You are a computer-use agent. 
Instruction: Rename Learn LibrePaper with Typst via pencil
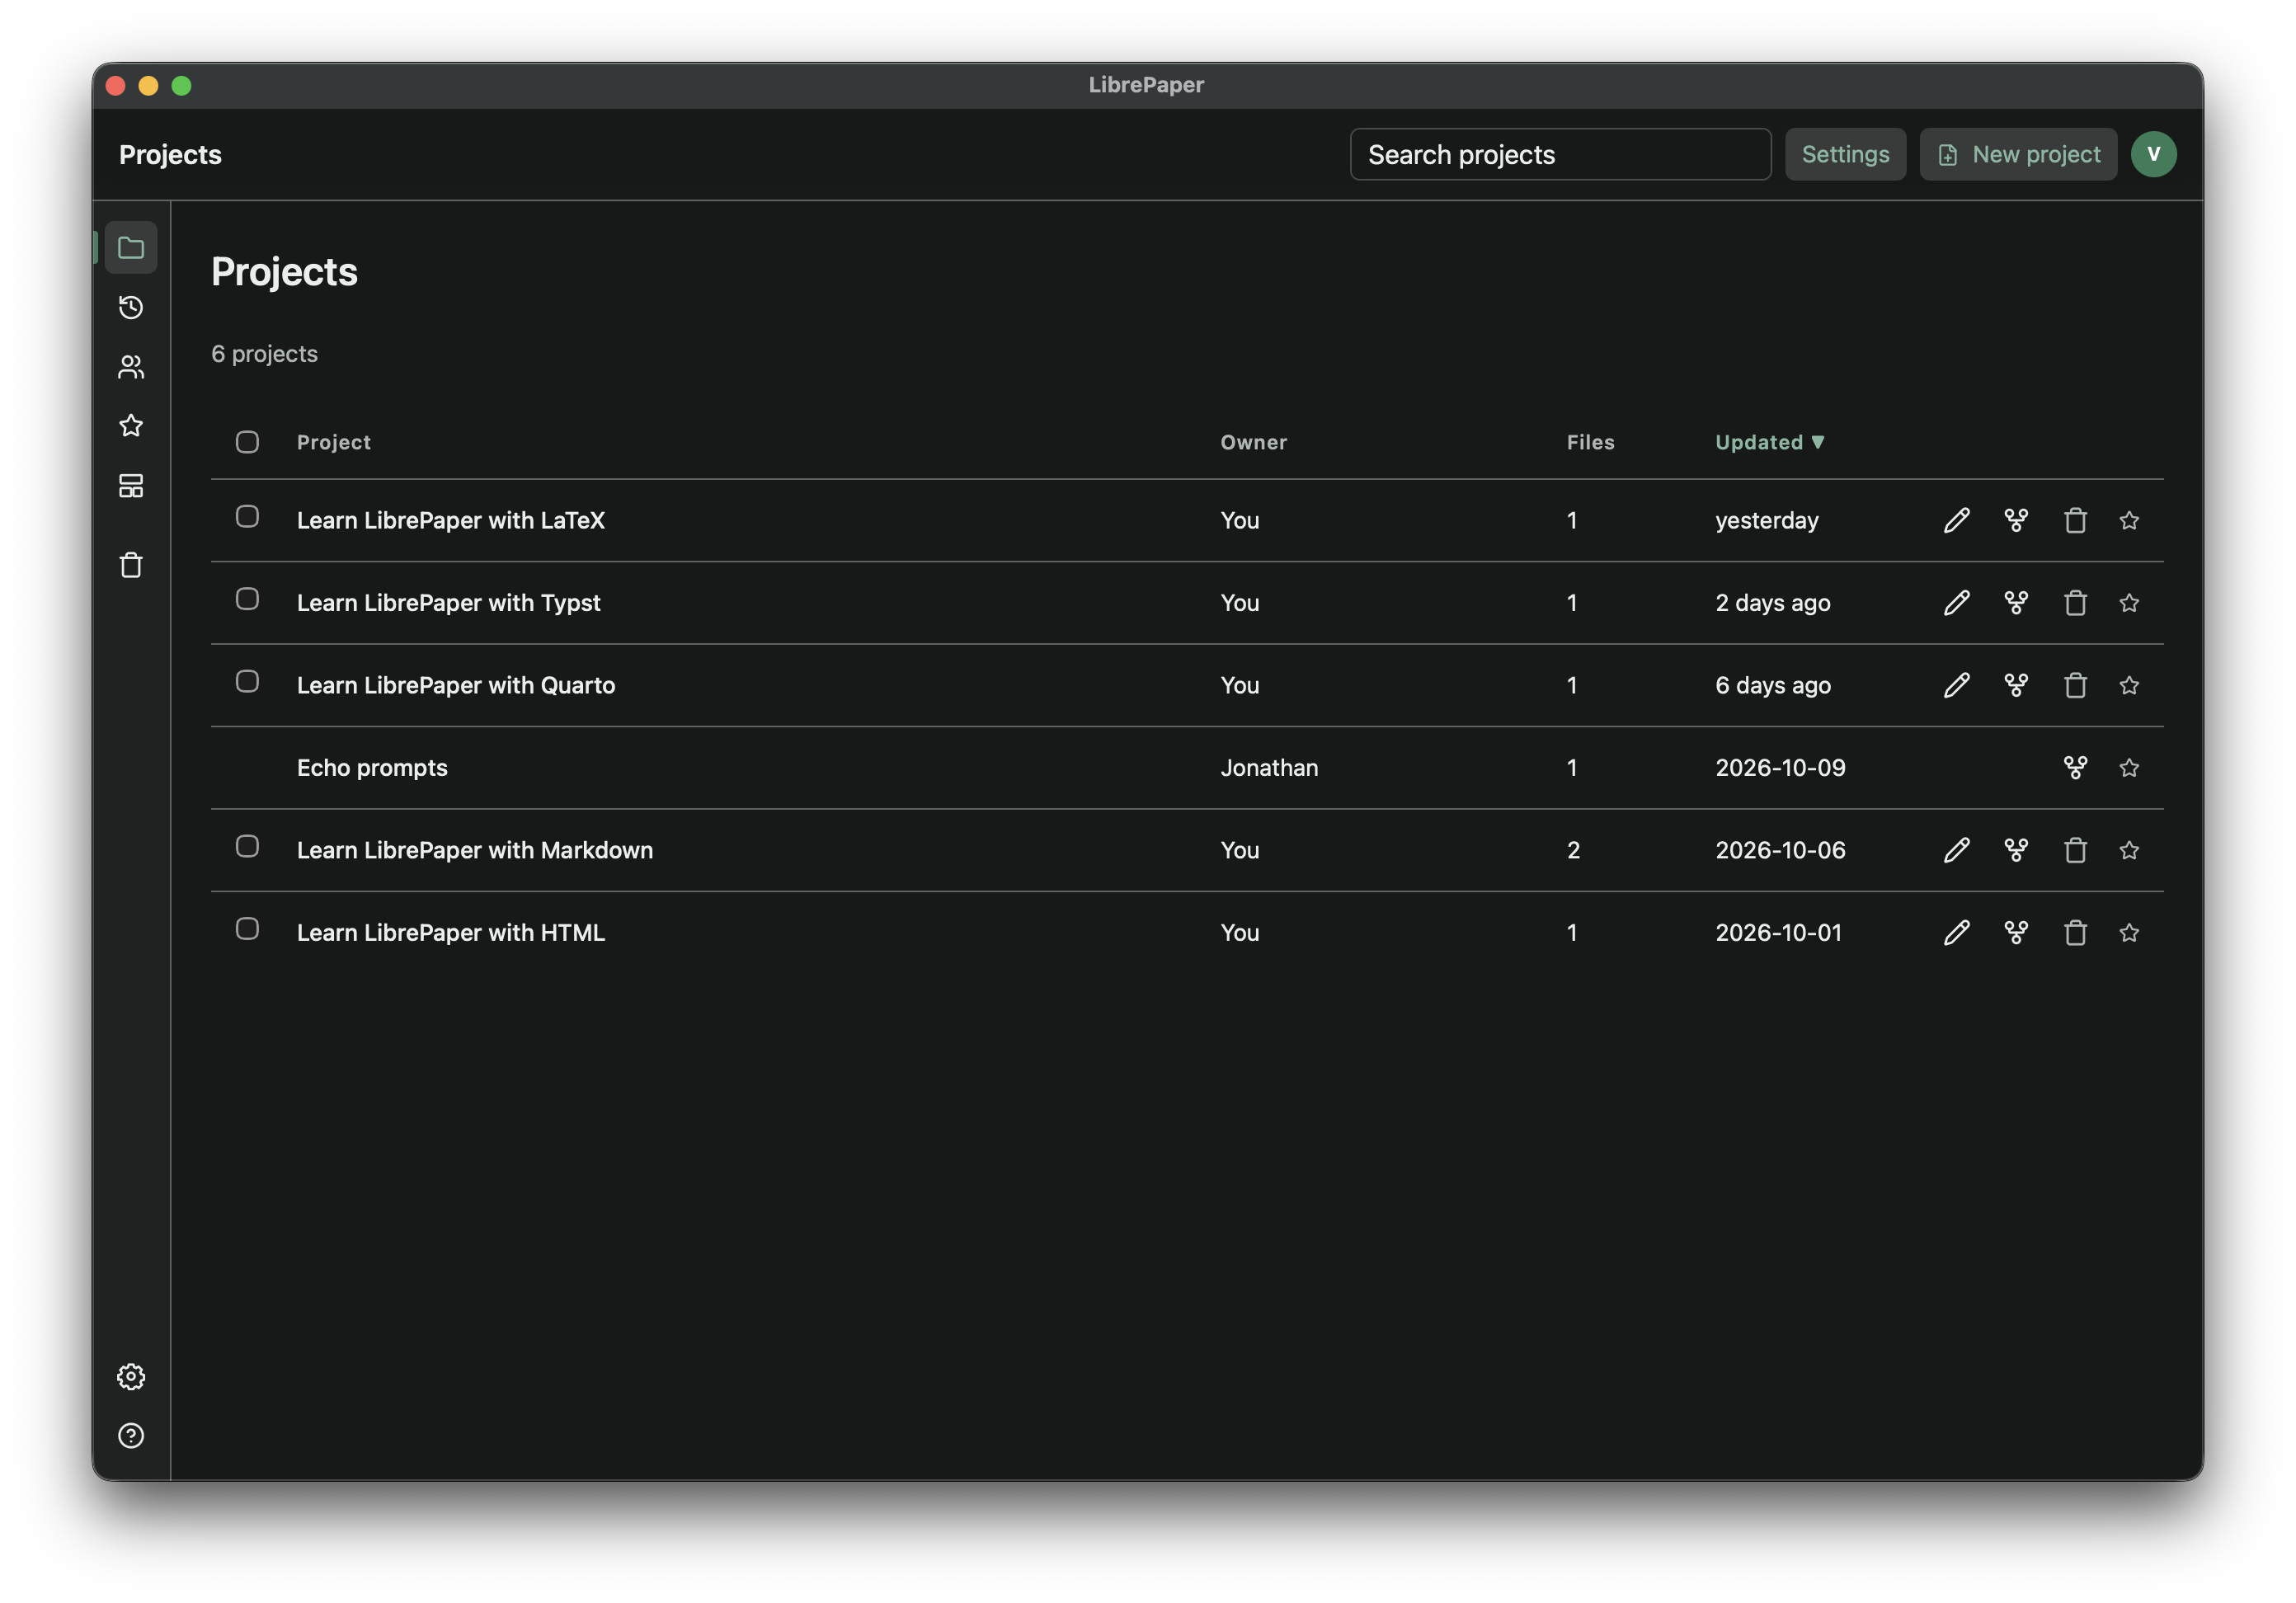tap(1957, 603)
